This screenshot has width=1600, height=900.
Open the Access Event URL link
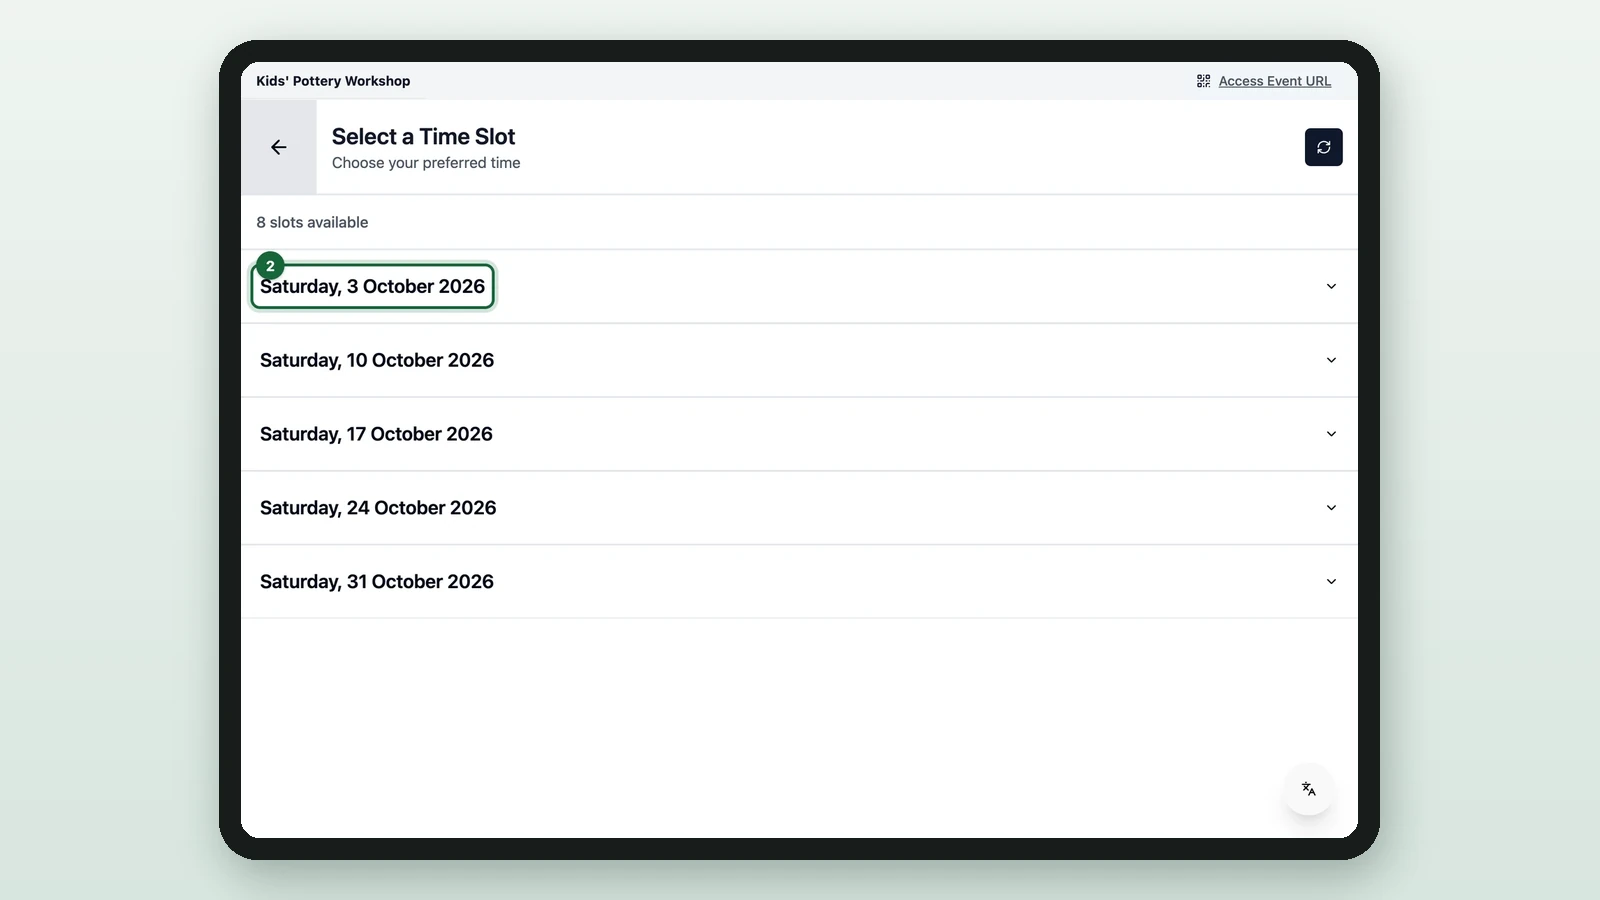[1274, 81]
